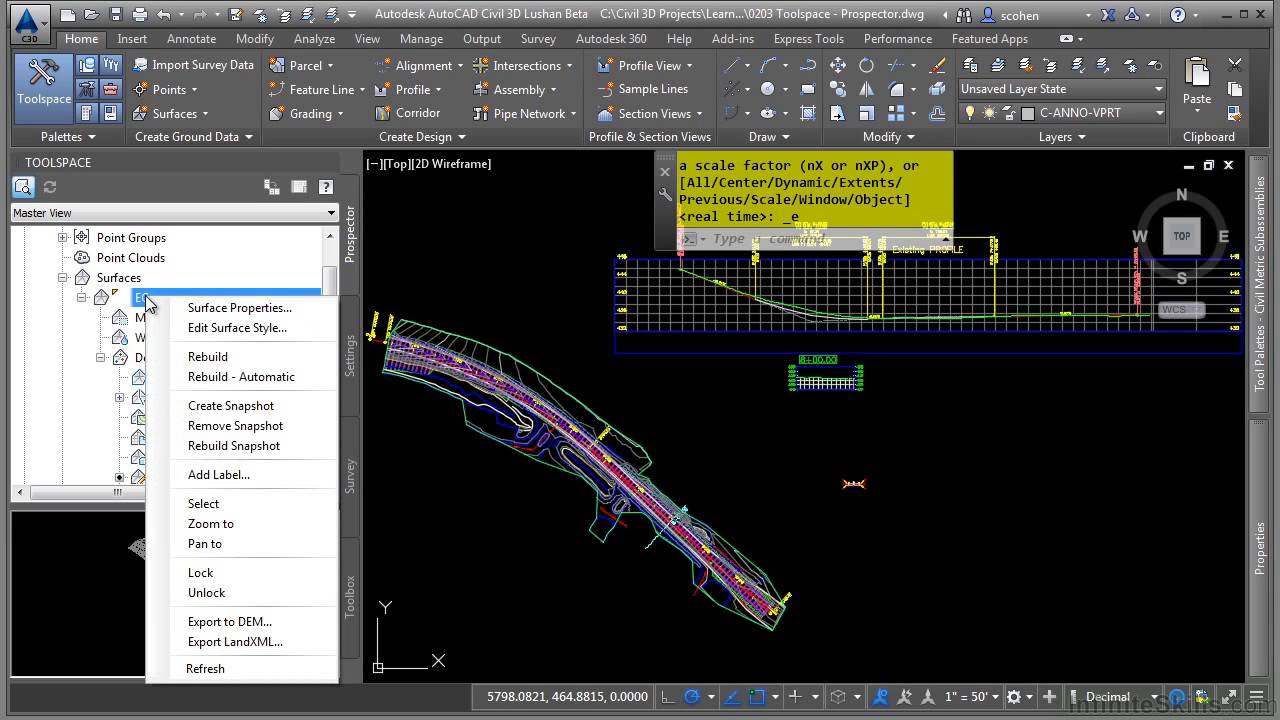This screenshot has height=720, width=1280.
Task: Toggle hardware acceleration in status bar
Action: pos(1178,697)
